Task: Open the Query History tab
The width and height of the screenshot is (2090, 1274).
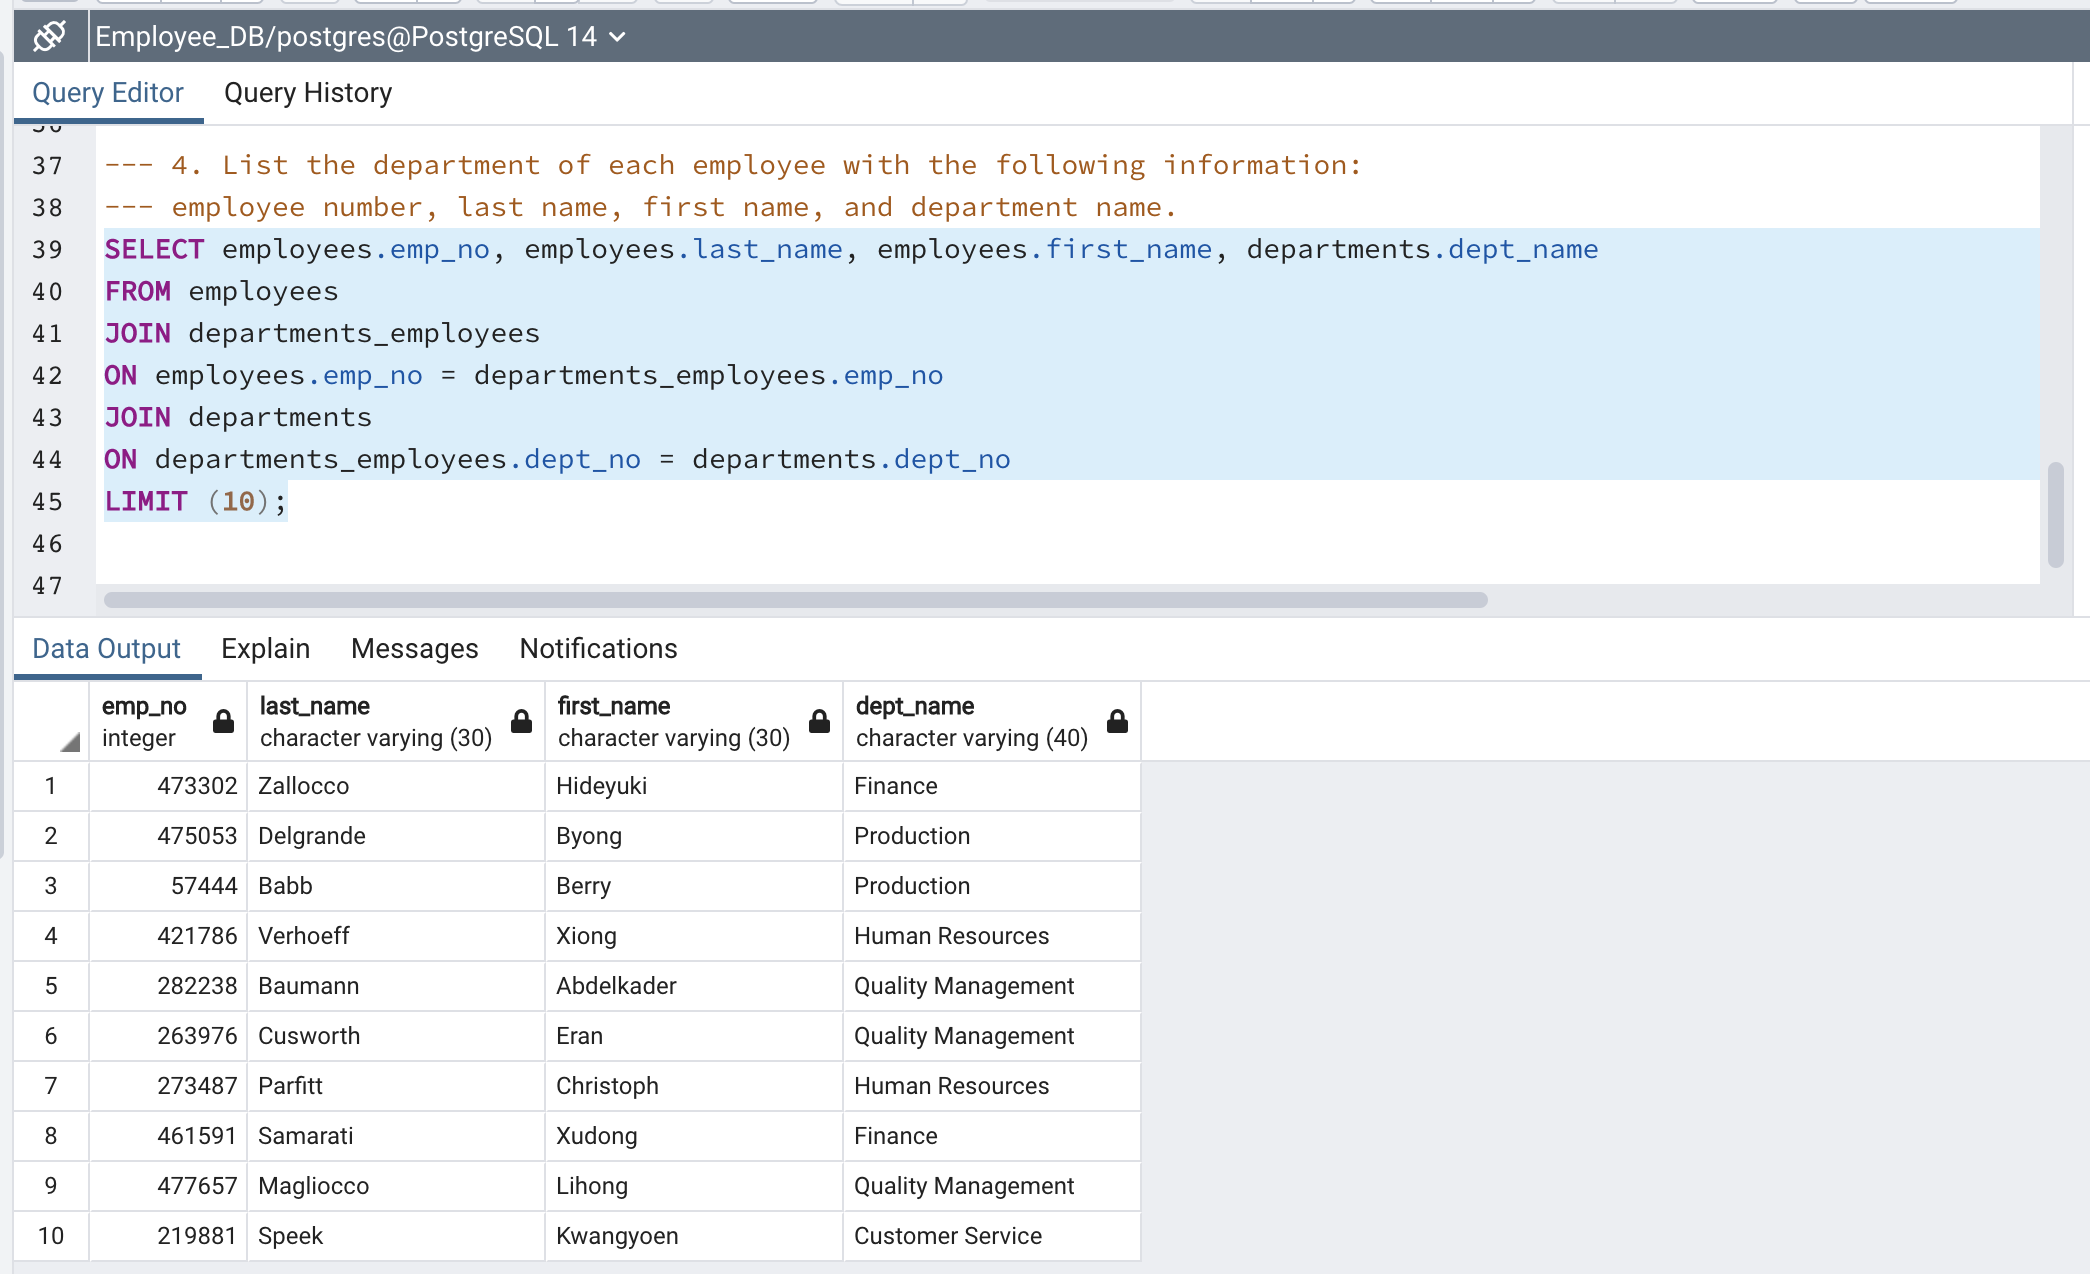Action: click(308, 93)
